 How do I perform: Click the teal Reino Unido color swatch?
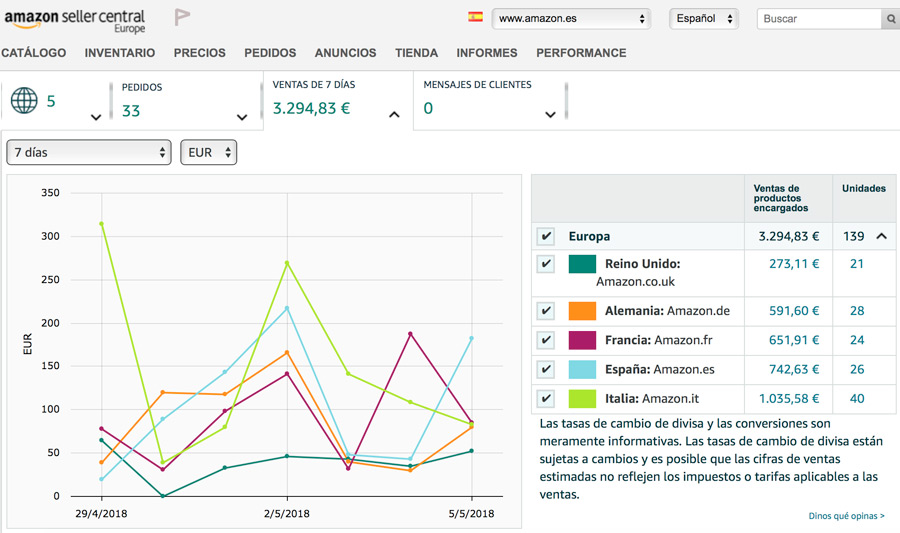click(582, 264)
